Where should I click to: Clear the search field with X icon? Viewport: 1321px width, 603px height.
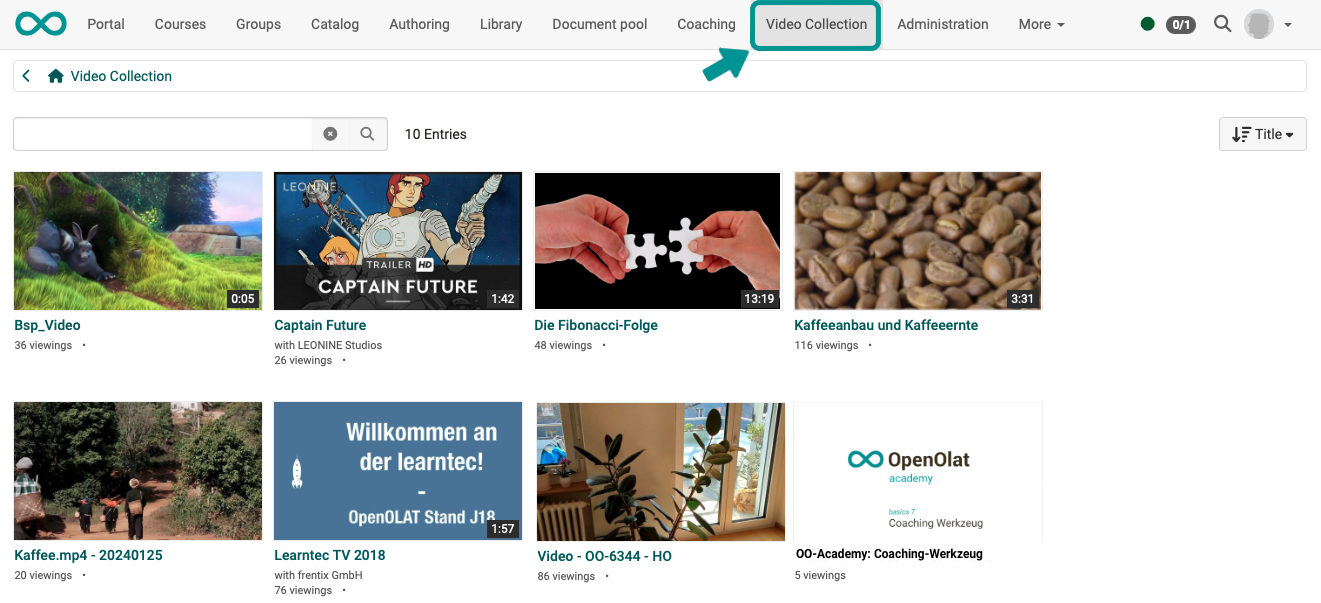[x=330, y=134]
